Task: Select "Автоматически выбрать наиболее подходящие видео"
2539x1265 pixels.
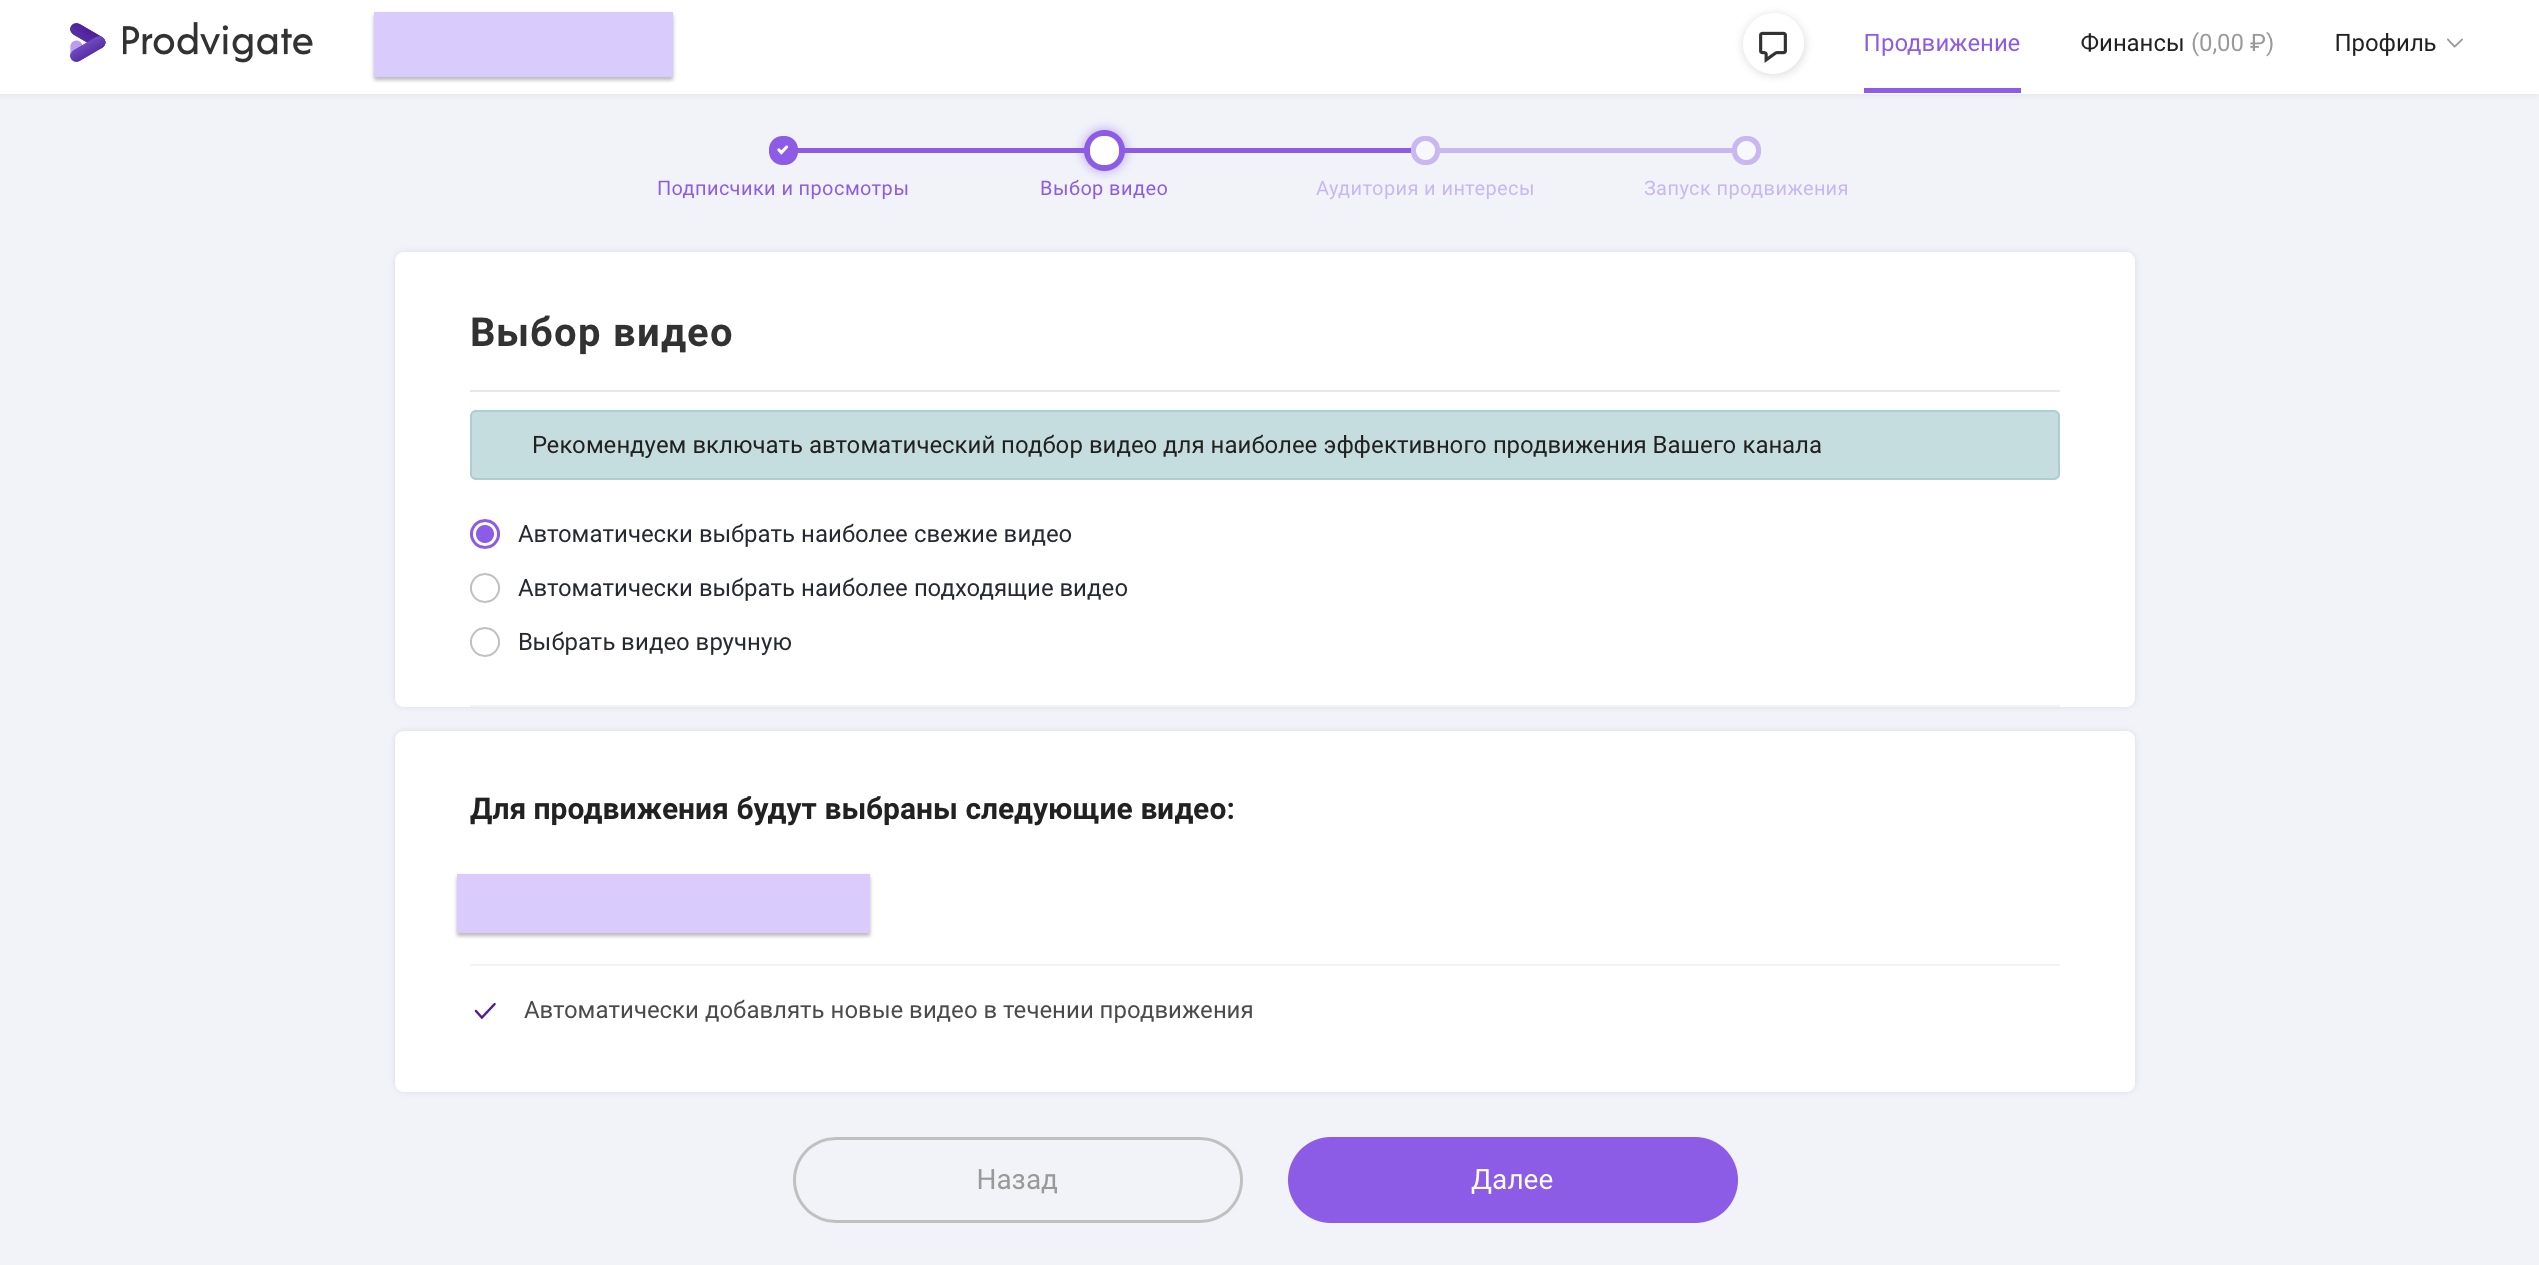Action: pos(485,588)
